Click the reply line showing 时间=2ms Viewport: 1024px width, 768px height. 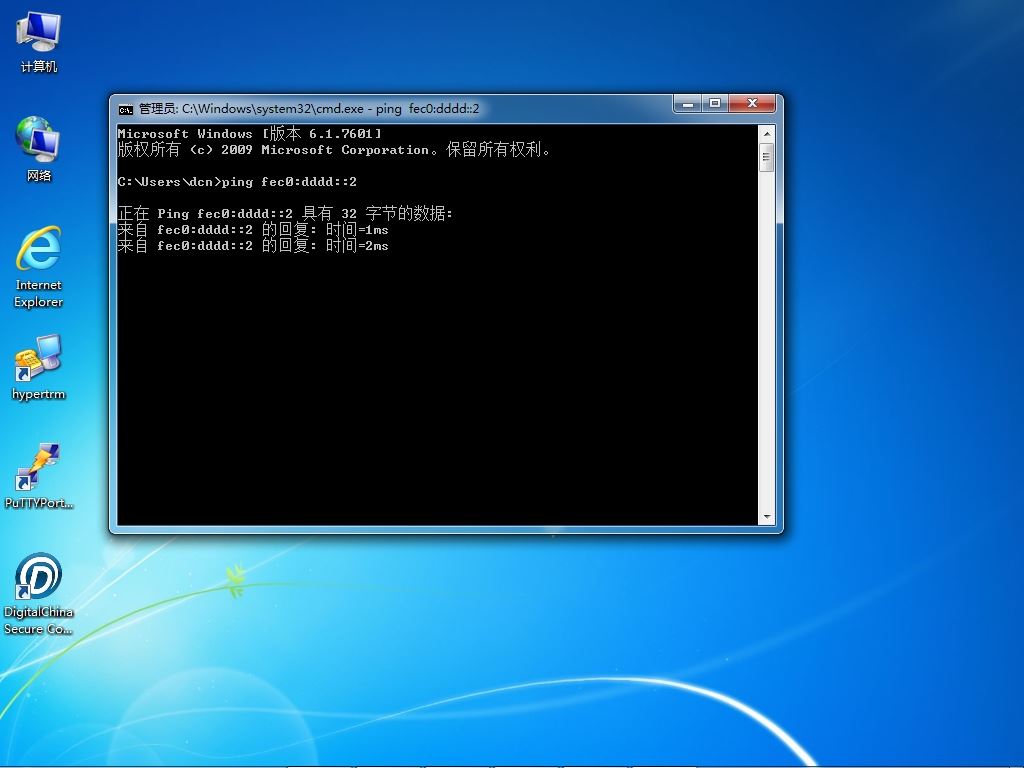253,246
